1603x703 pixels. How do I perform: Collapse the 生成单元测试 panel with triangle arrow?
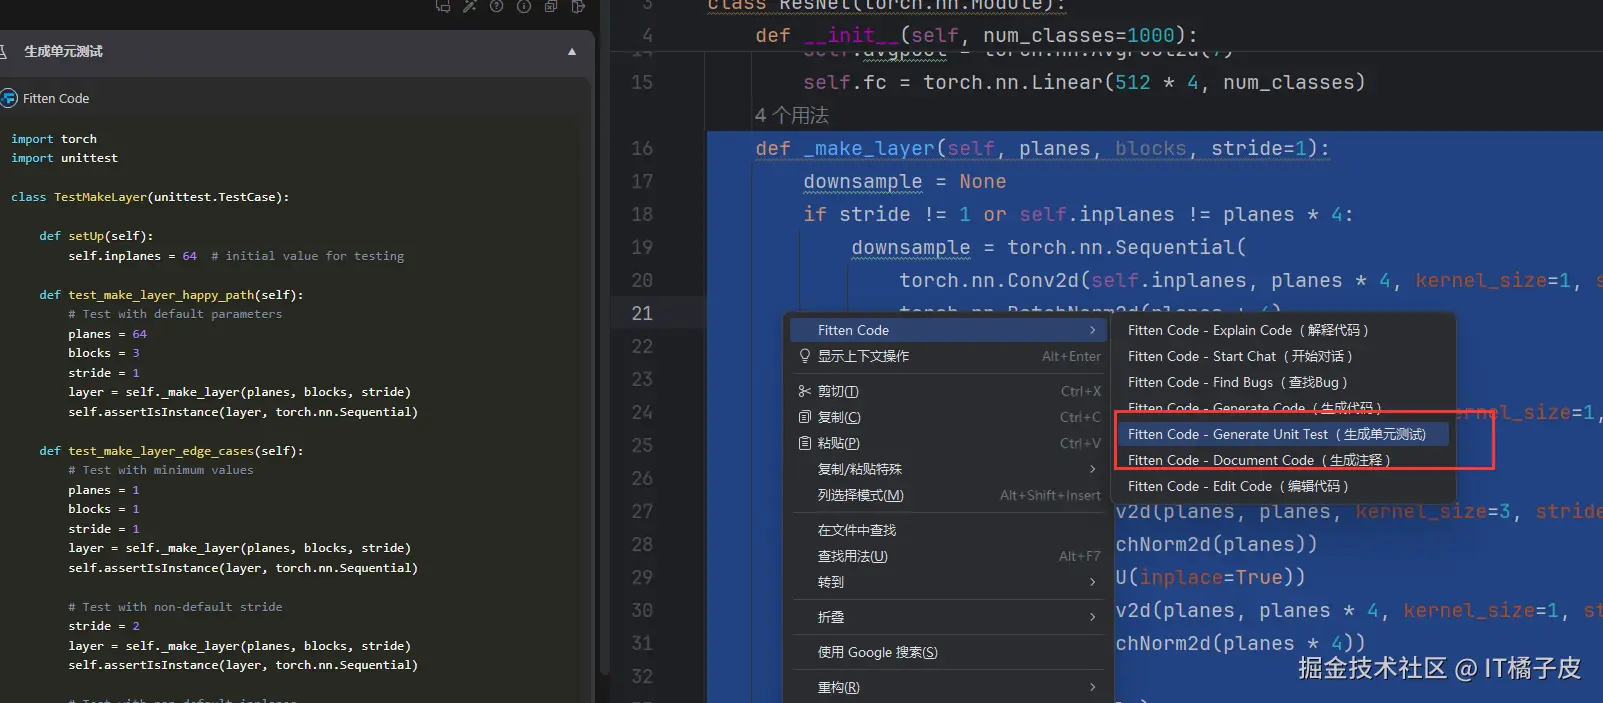pos(572,51)
